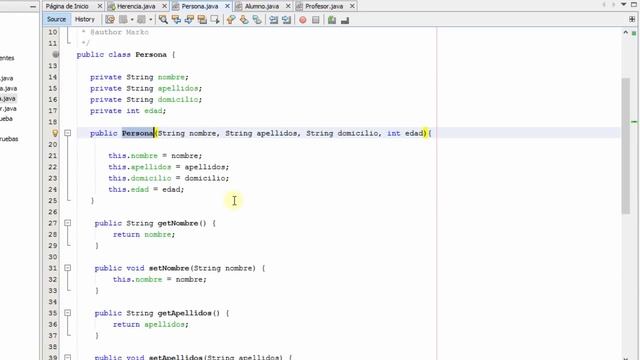Toggle rectangular selection mode
The image size is (640, 360).
pyautogui.click(x=215, y=20)
